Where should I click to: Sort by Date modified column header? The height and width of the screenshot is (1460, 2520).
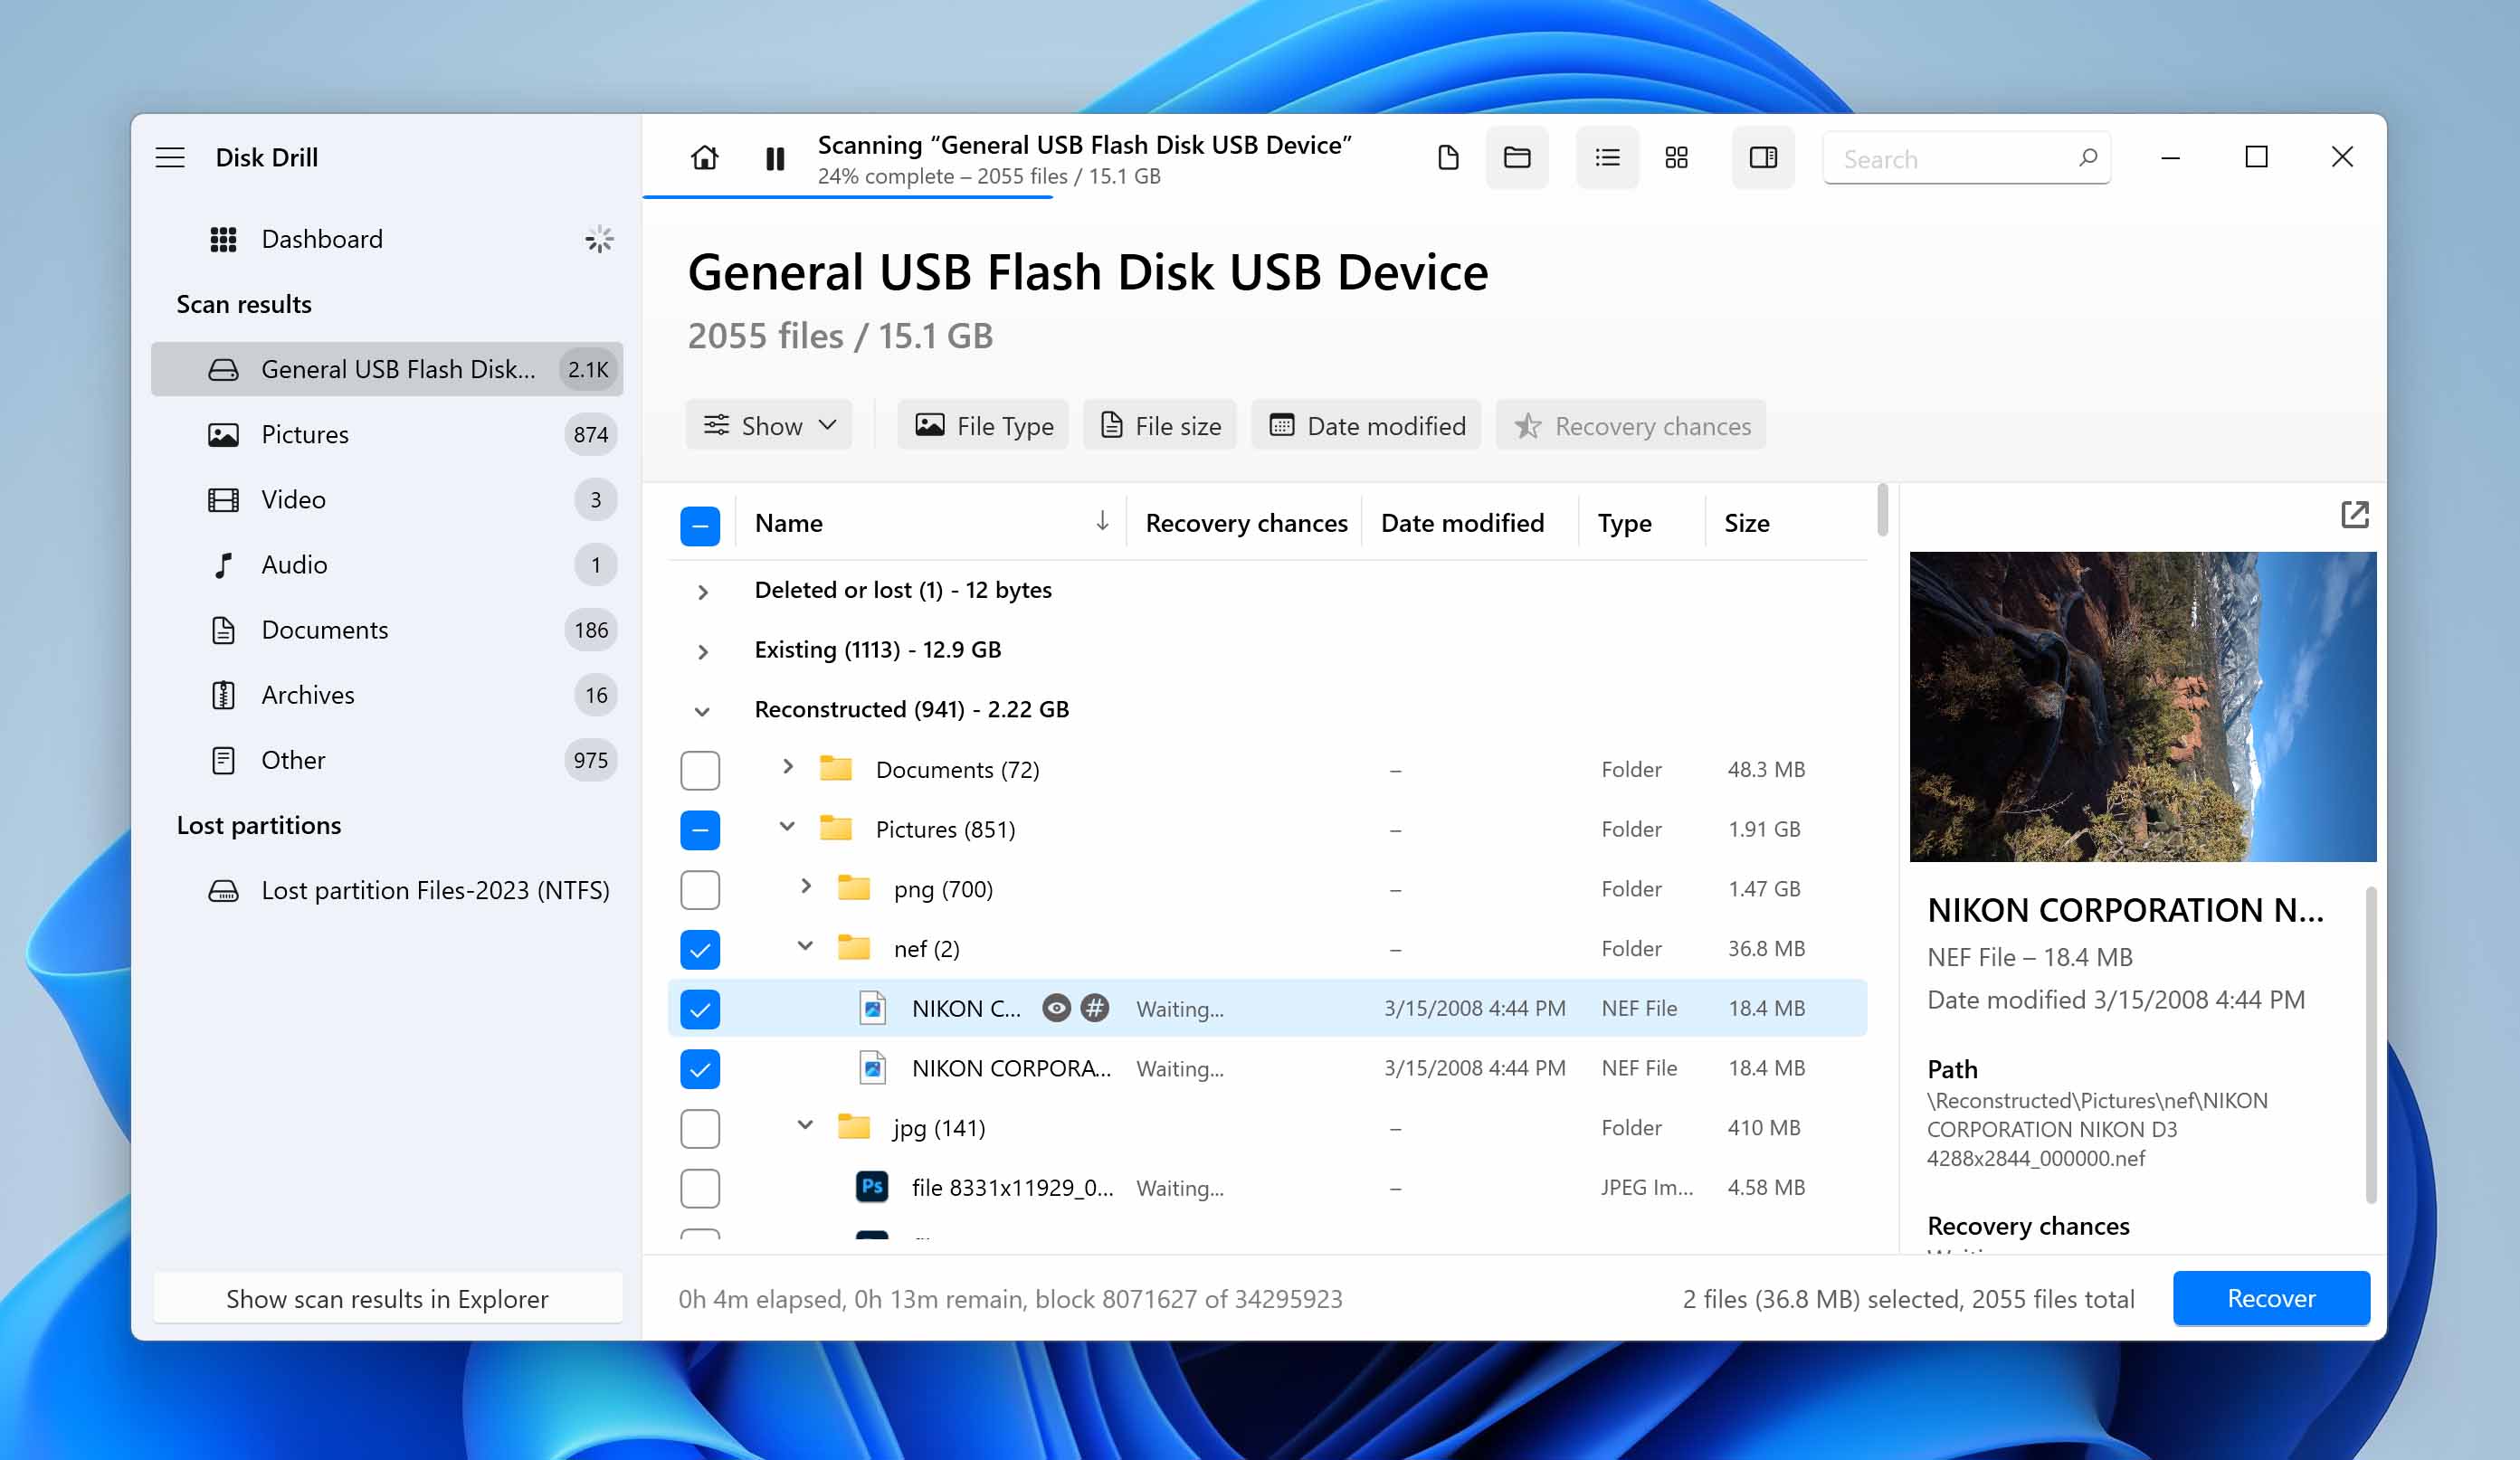coord(1462,523)
